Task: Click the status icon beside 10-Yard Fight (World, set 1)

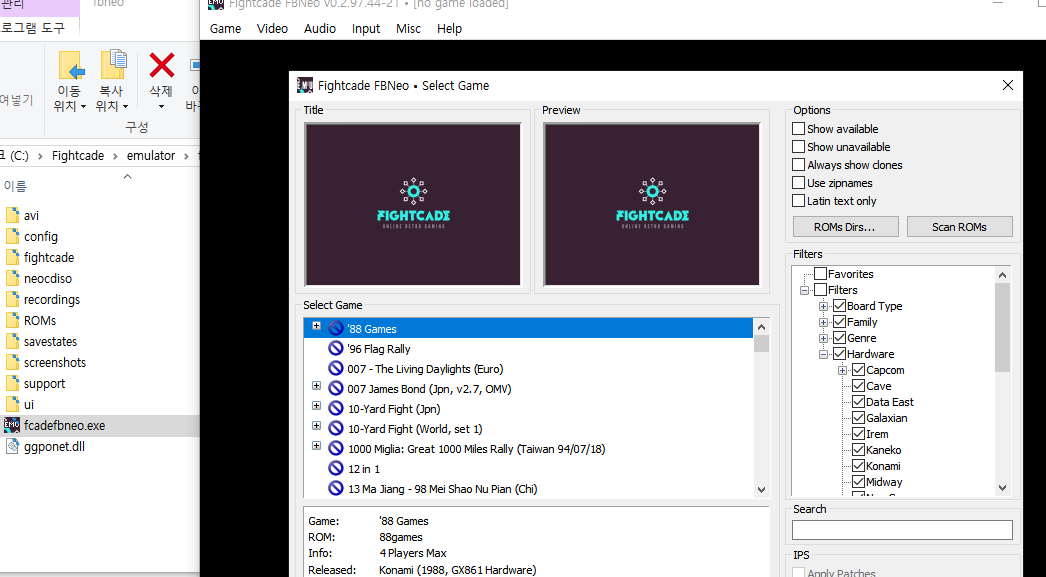Action: 336,428
